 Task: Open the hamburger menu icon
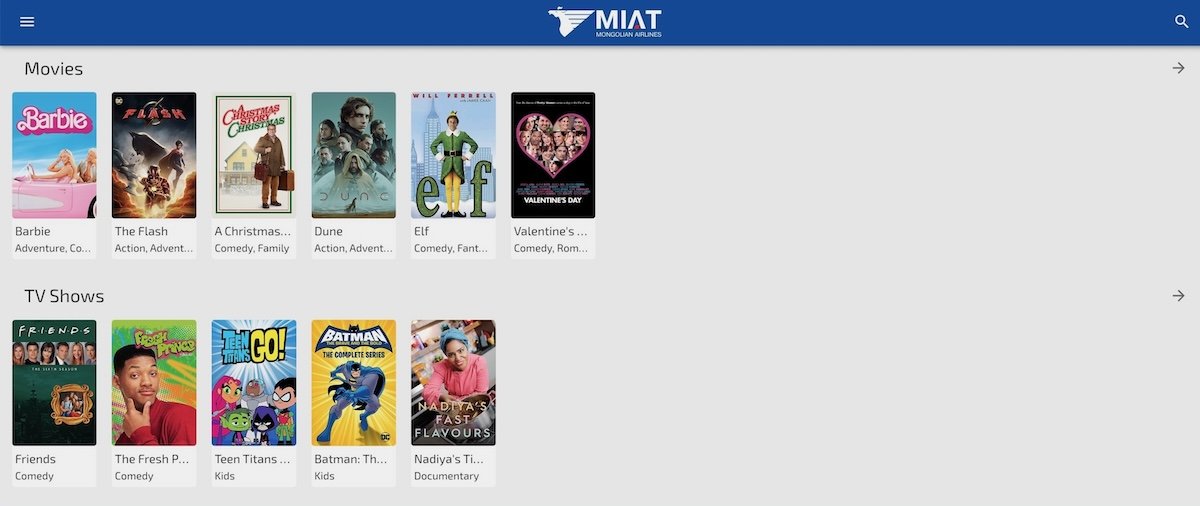pyautogui.click(x=27, y=22)
